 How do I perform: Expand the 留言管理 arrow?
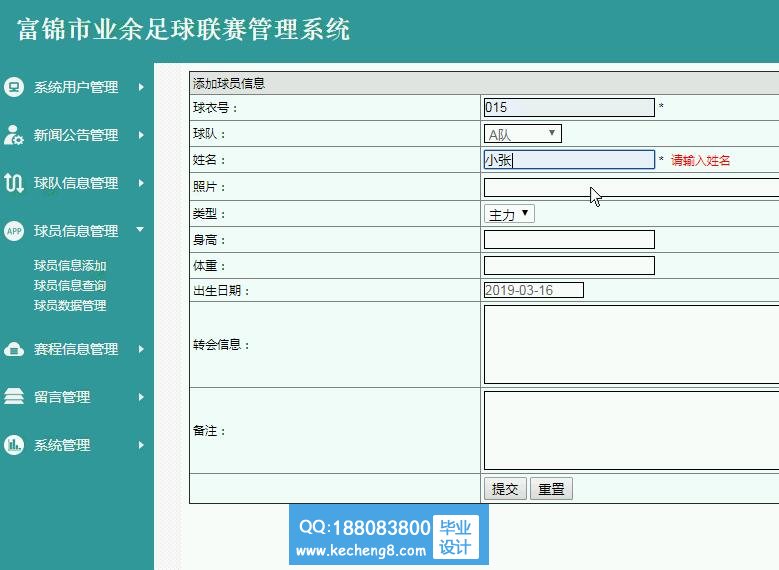(141, 397)
